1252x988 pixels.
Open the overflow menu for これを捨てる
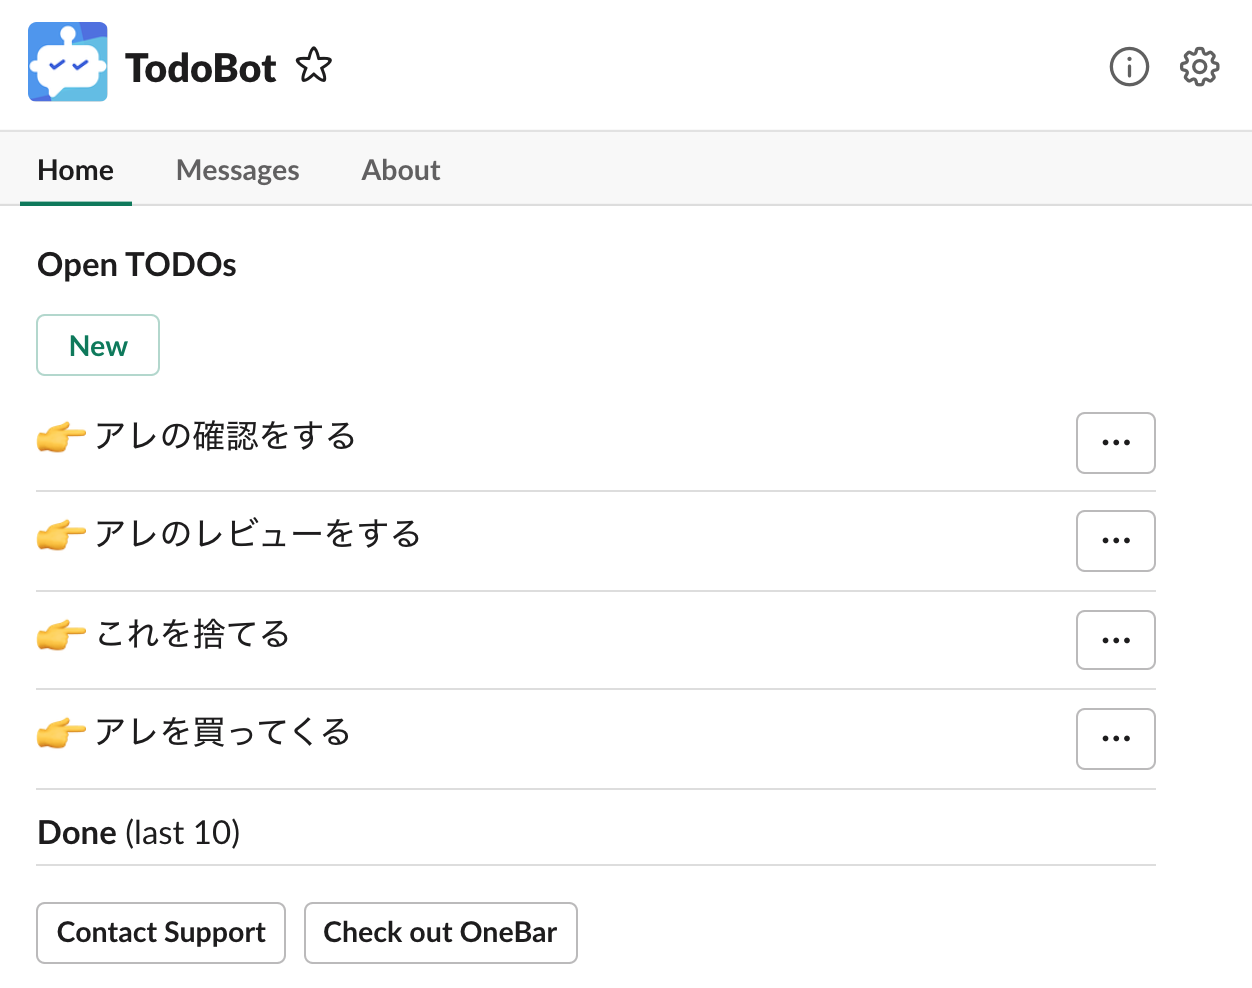(1115, 640)
